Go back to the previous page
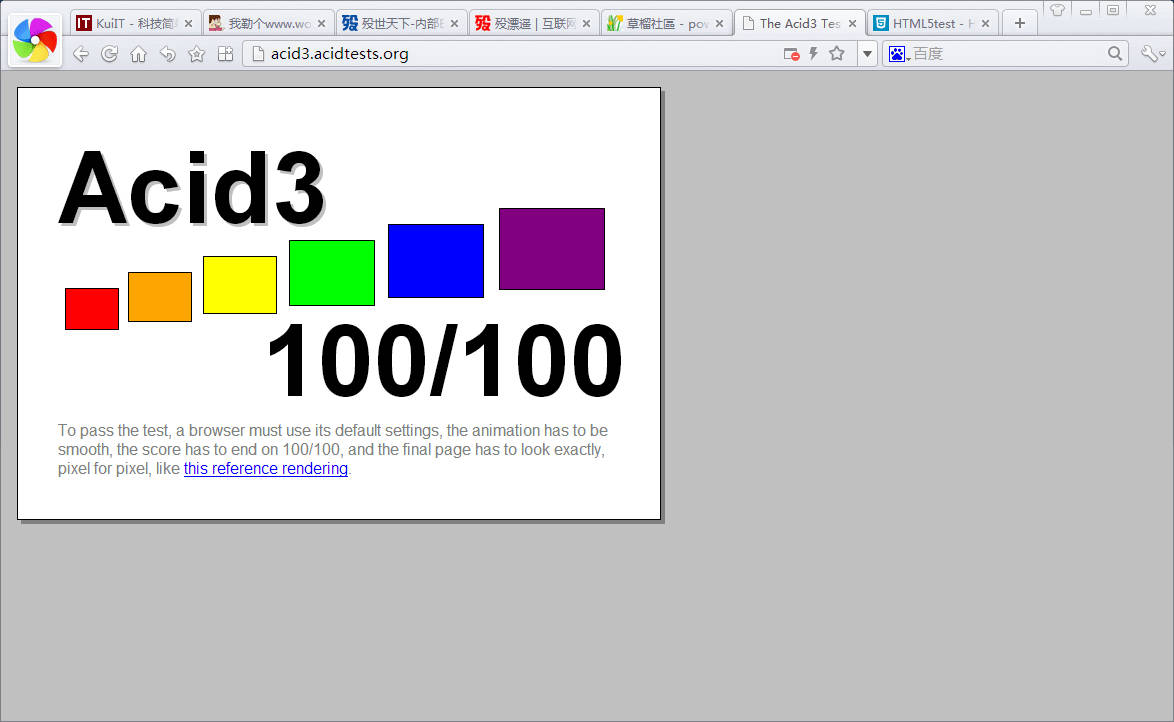The image size is (1174, 722). 81,54
